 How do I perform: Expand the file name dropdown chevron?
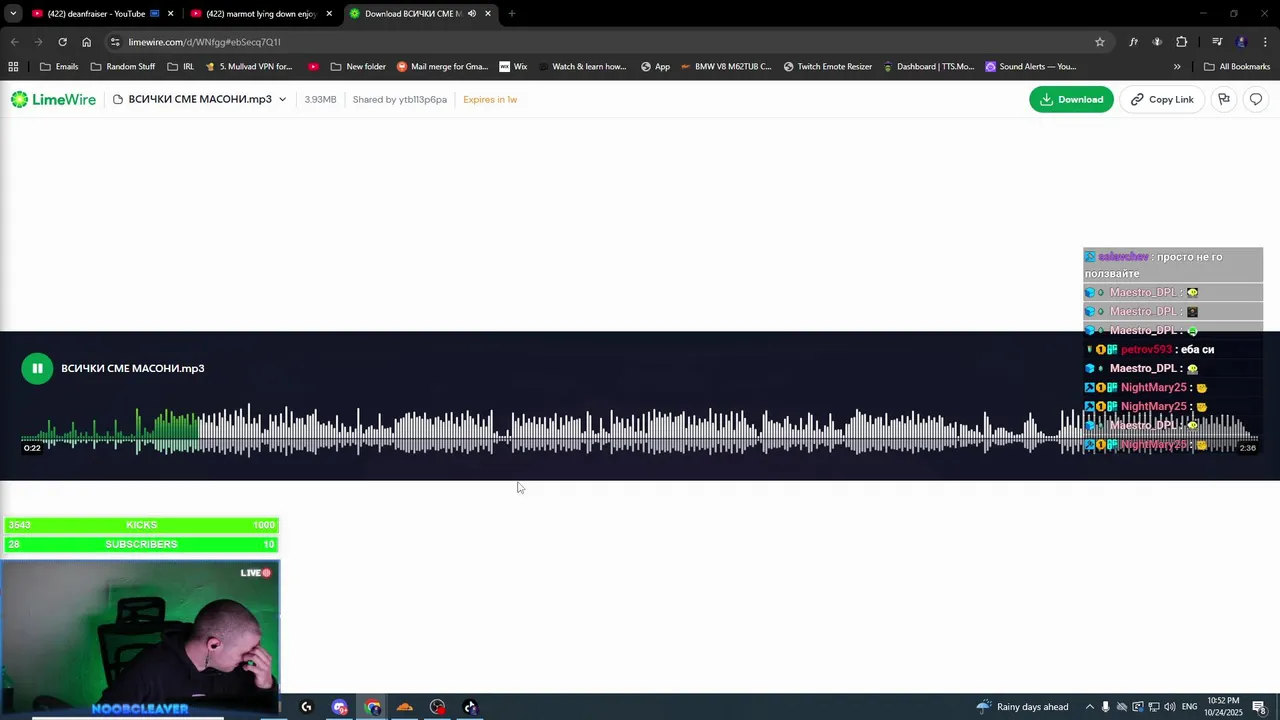coord(282,99)
